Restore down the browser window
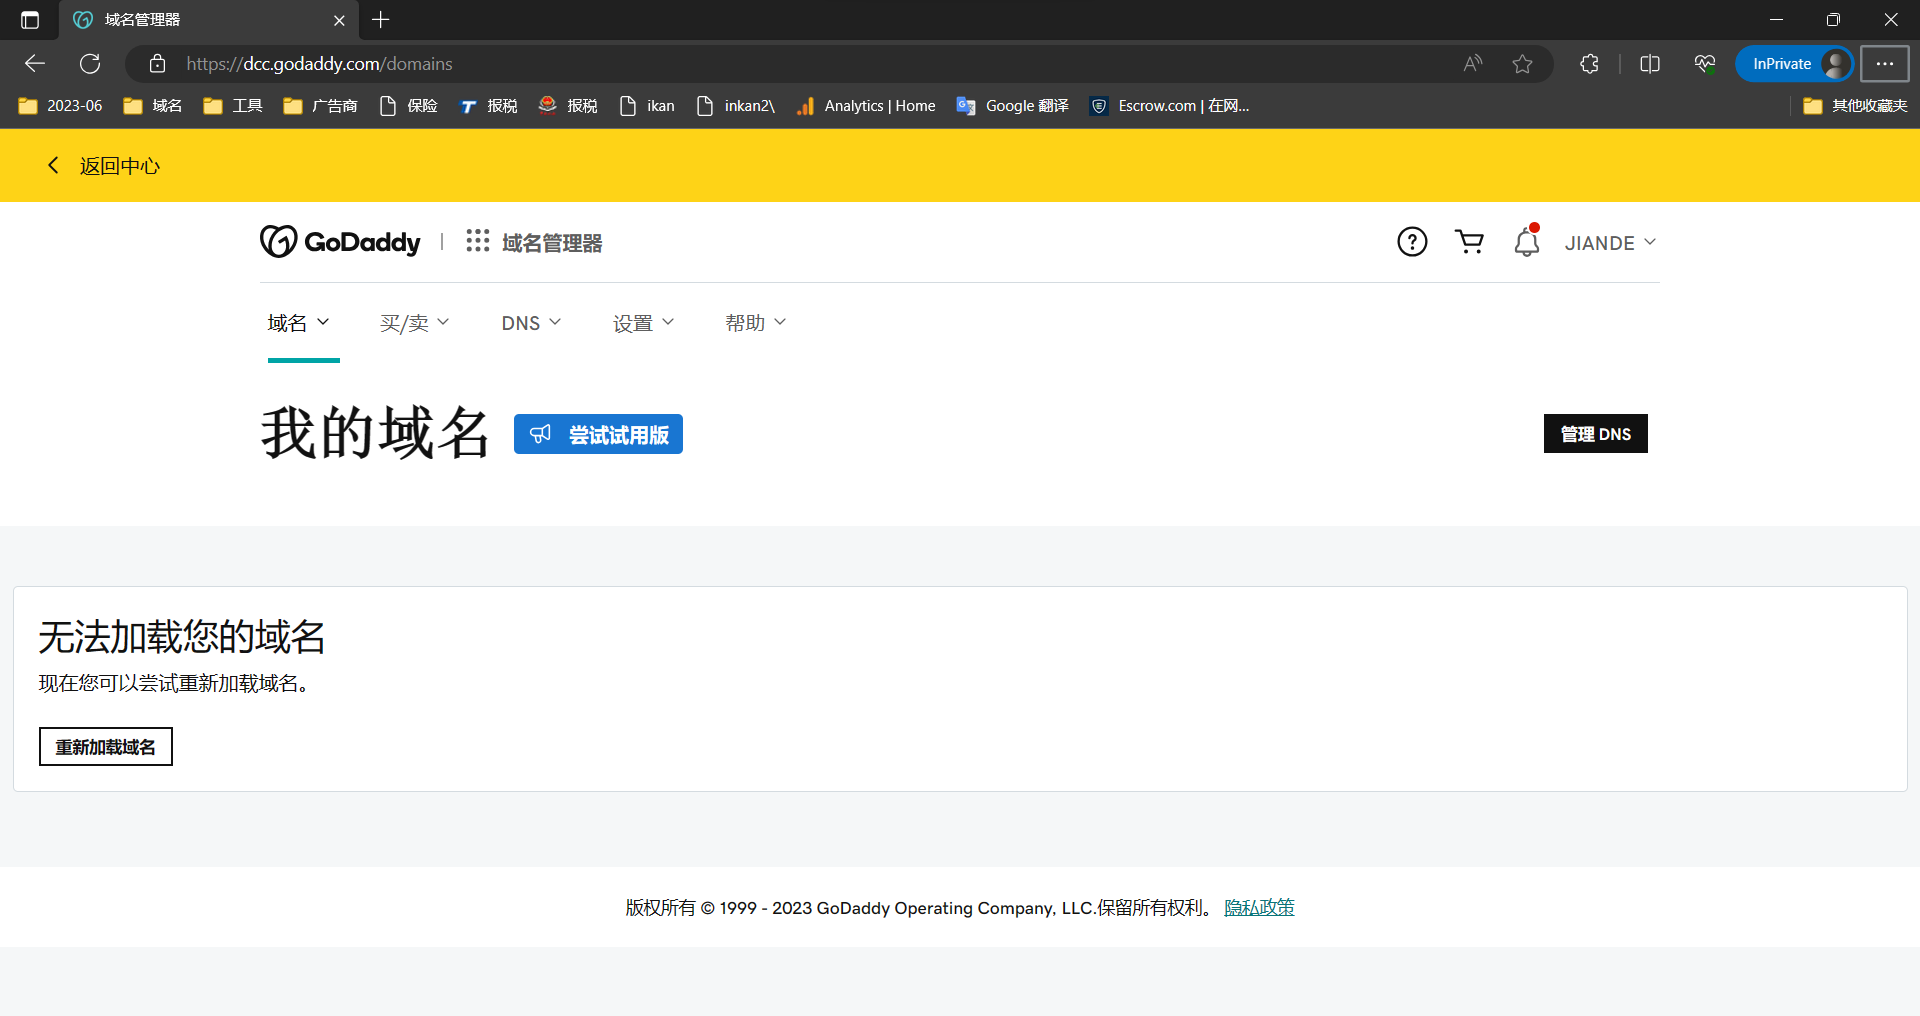Image resolution: width=1920 pixels, height=1016 pixels. tap(1833, 20)
